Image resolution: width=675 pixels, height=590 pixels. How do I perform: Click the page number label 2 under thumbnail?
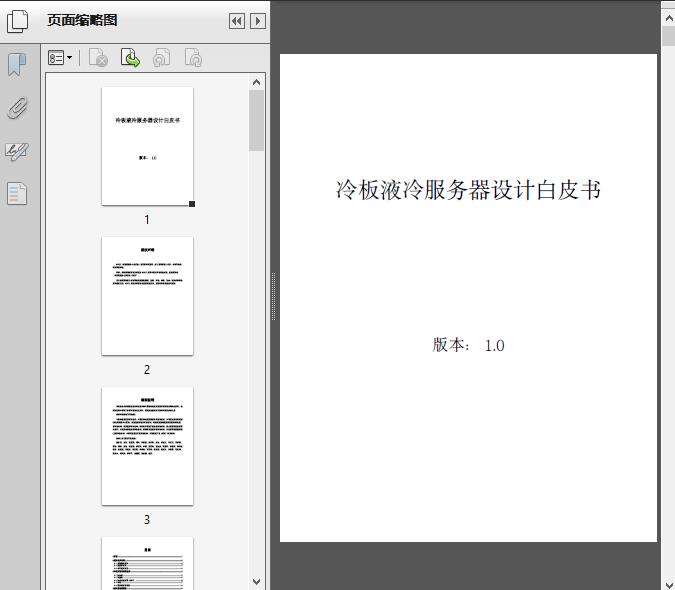147,370
